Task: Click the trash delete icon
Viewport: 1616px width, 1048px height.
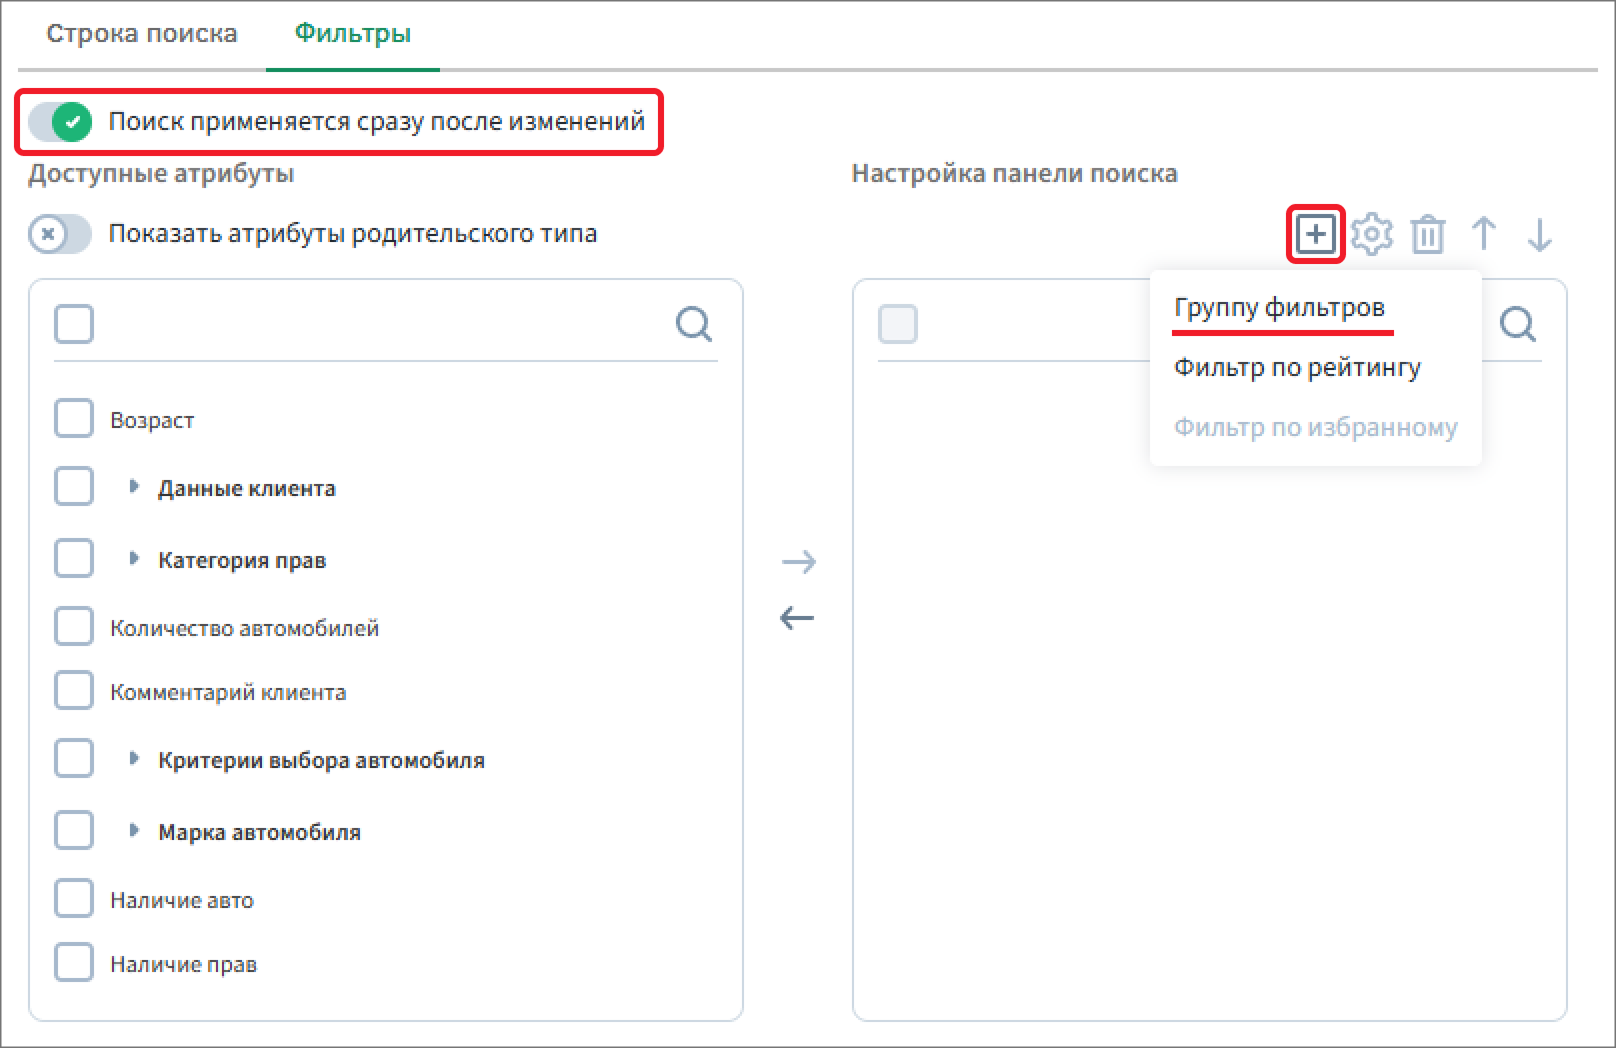Action: click(x=1427, y=235)
